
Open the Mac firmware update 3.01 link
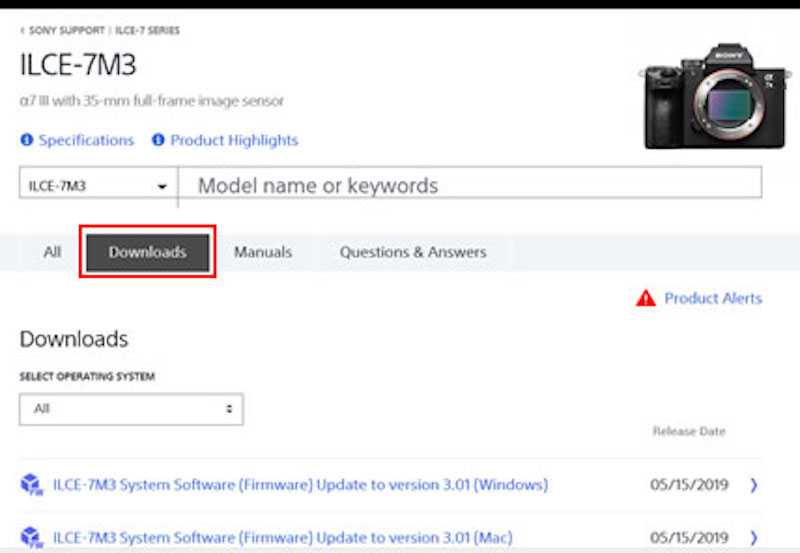[x=283, y=537]
